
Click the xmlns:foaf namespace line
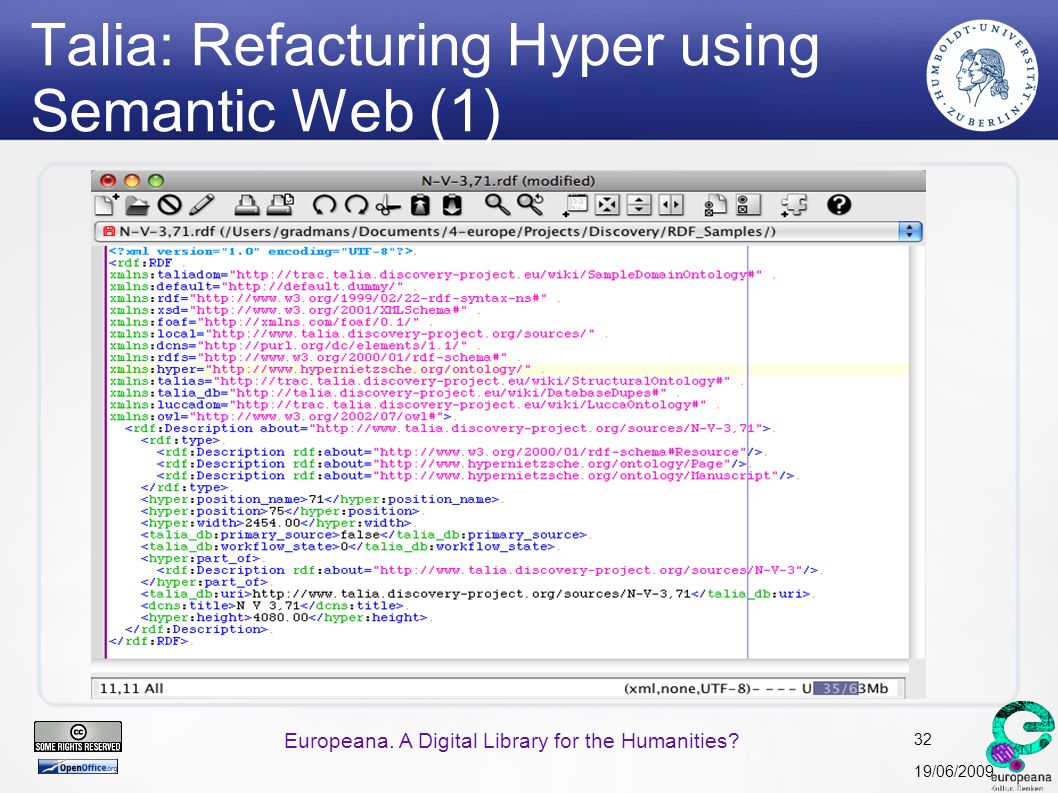coord(264,322)
